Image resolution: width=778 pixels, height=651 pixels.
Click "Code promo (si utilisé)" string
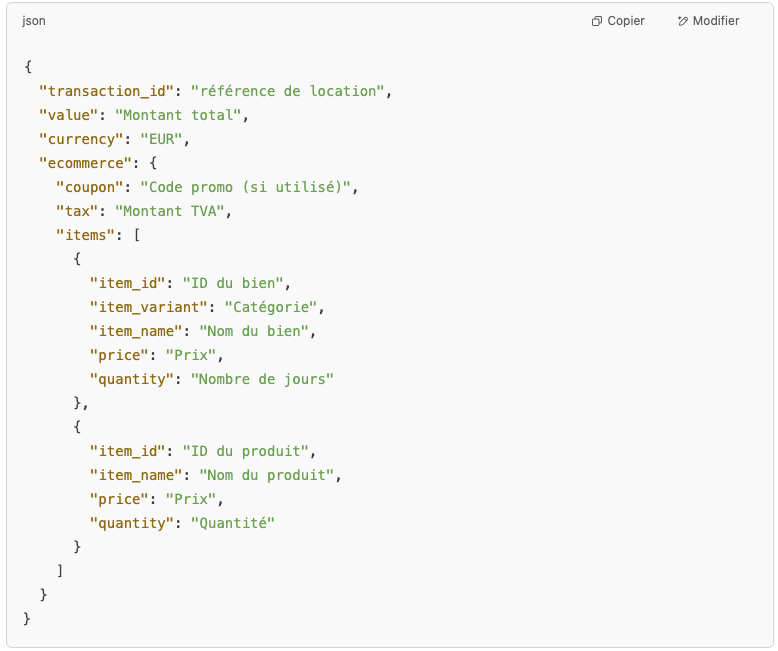pos(246,187)
